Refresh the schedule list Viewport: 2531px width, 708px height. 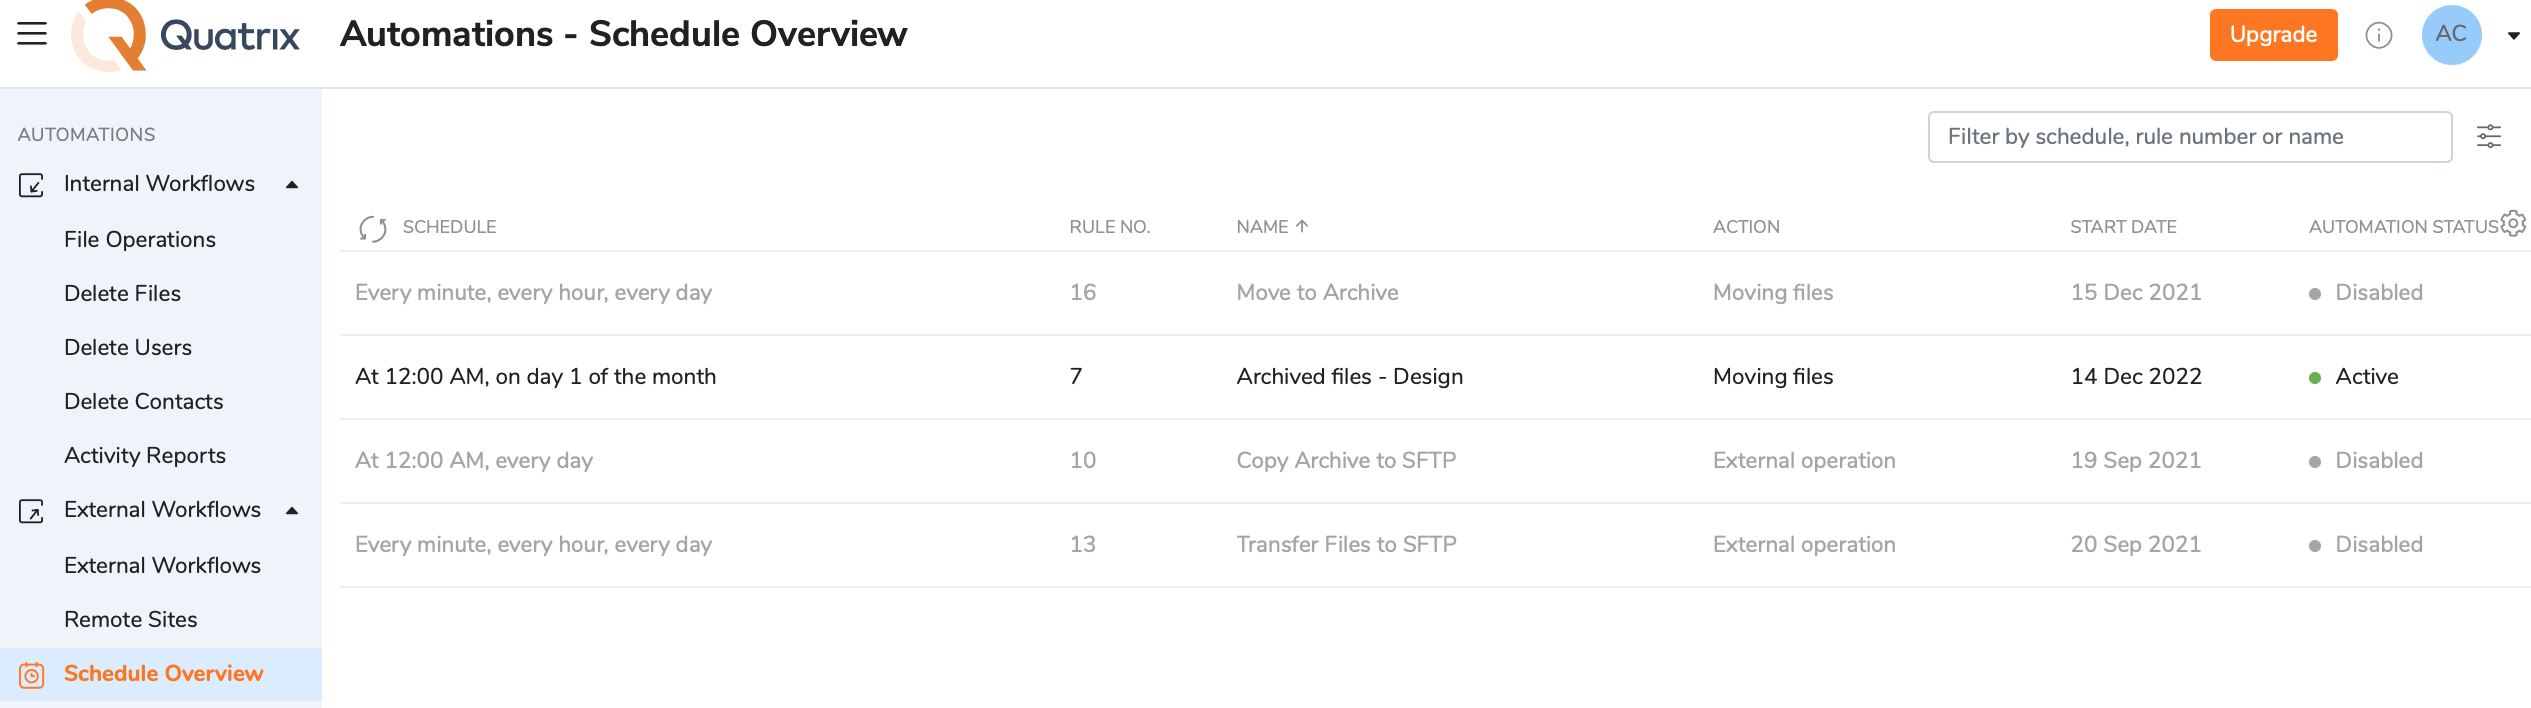pos(372,228)
